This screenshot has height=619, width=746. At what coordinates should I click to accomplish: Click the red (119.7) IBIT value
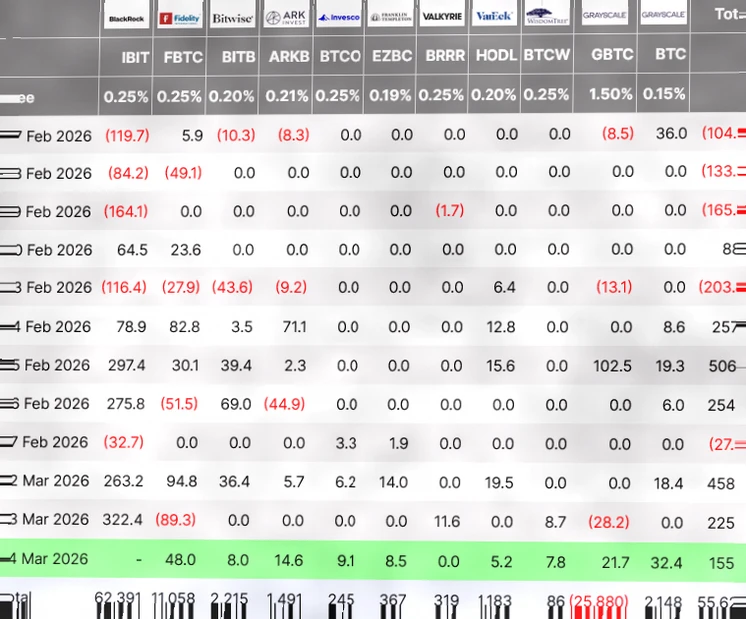click(x=127, y=136)
